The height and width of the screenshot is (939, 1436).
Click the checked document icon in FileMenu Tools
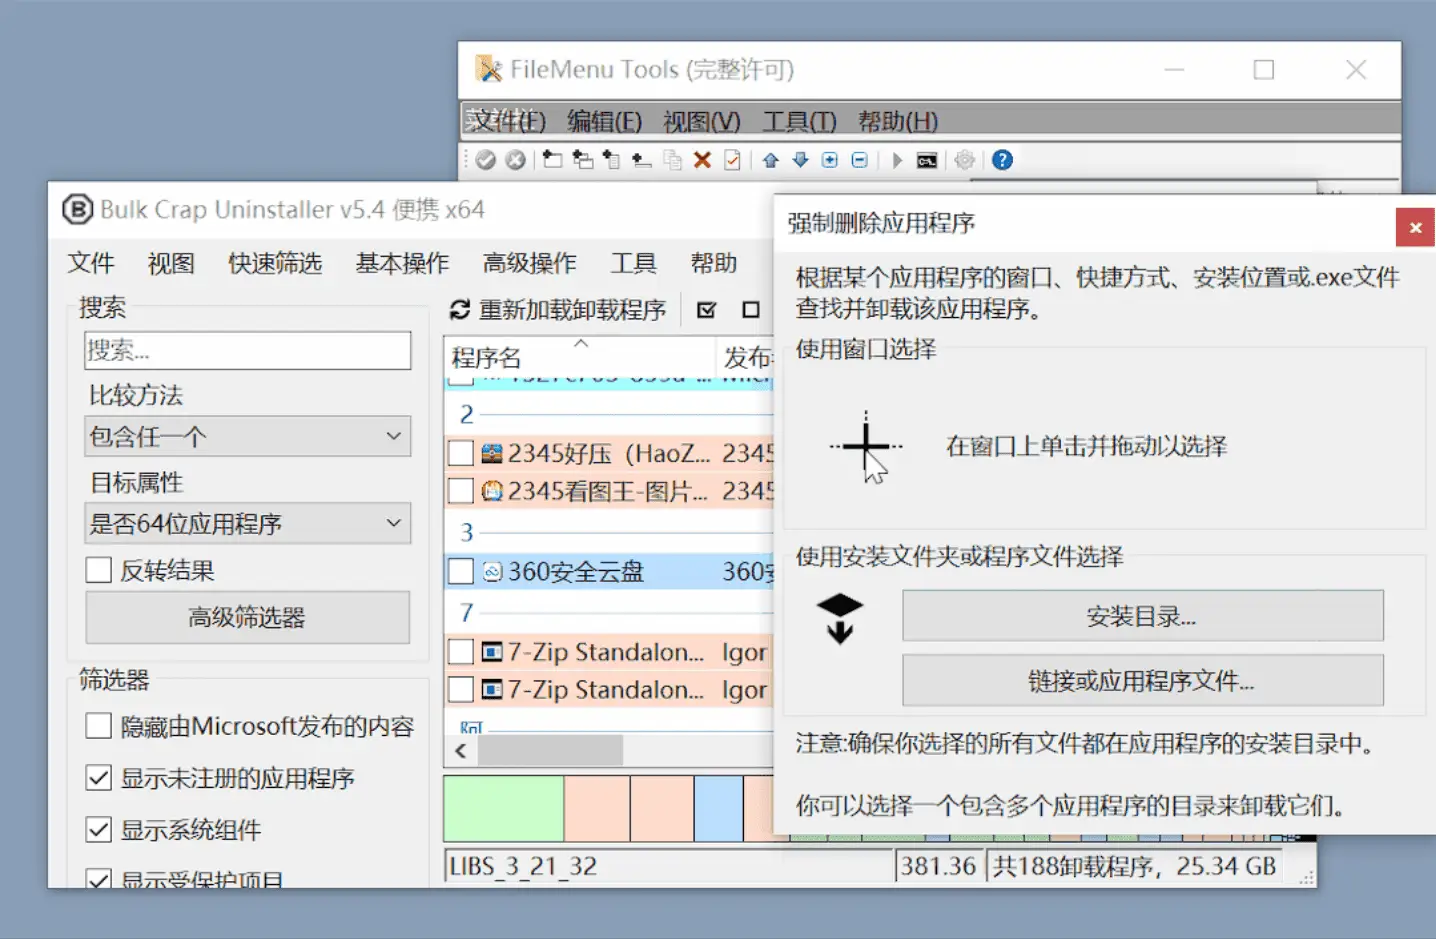pos(732,160)
